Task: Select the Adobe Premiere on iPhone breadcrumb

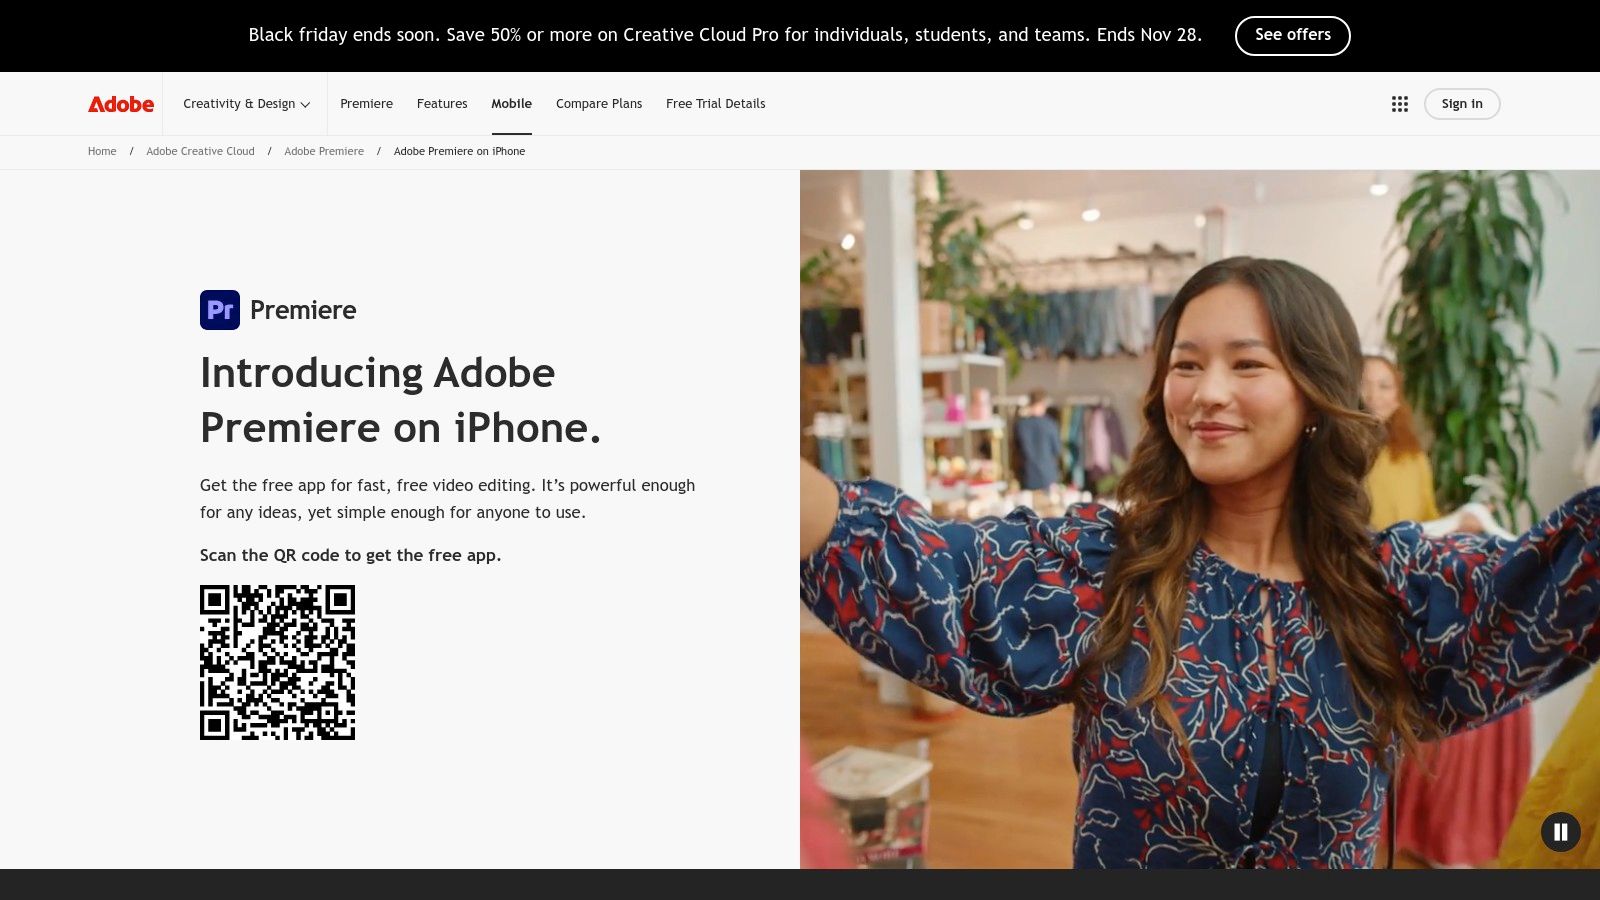Action: click(x=460, y=151)
